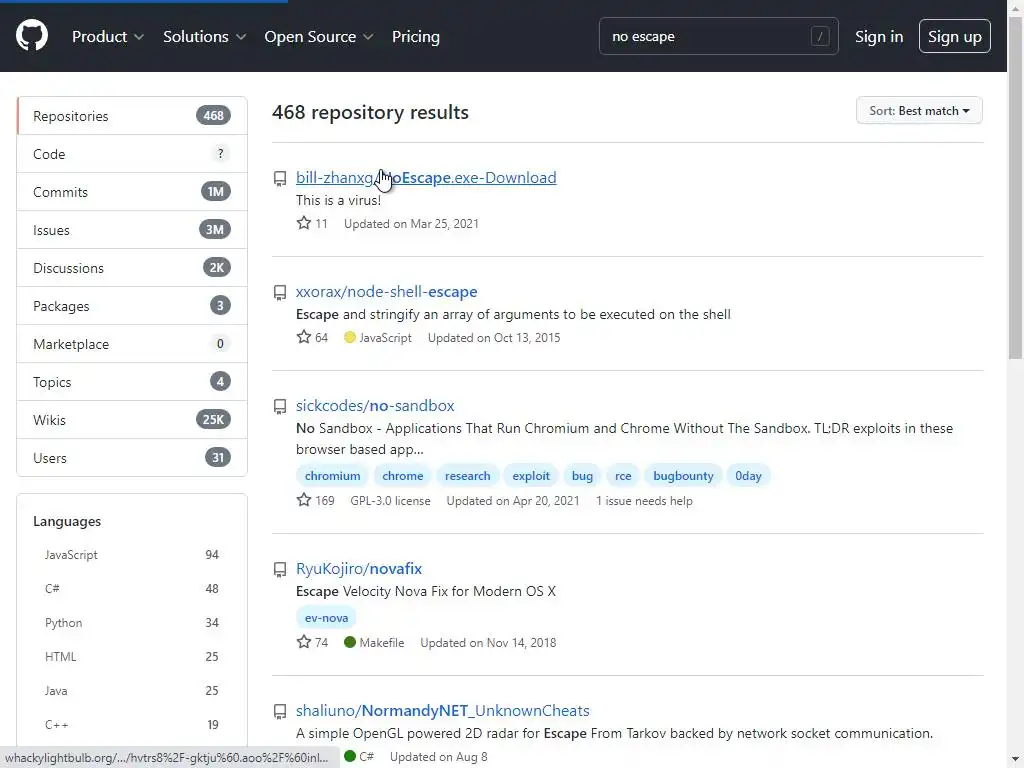Select the Code results category
Image resolution: width=1024 pixels, height=768 pixels.
click(132, 153)
